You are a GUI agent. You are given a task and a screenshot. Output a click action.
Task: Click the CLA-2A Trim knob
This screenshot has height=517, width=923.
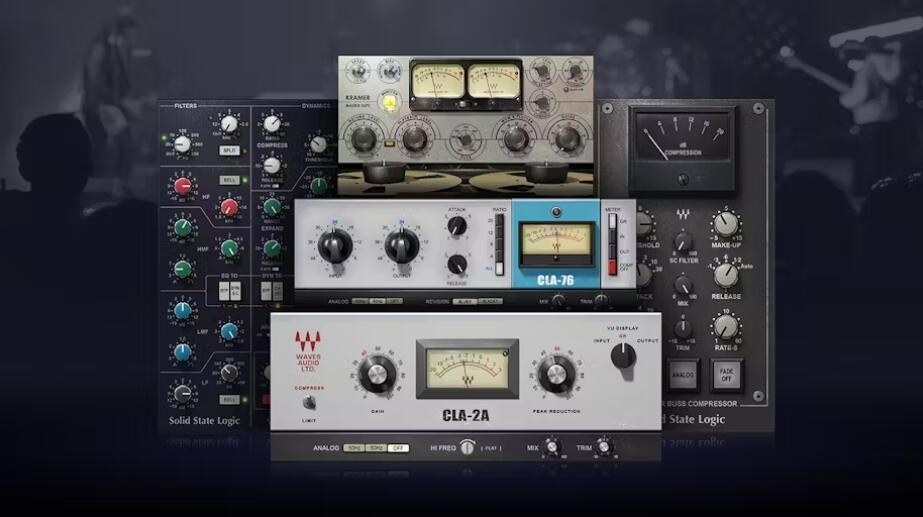point(603,447)
